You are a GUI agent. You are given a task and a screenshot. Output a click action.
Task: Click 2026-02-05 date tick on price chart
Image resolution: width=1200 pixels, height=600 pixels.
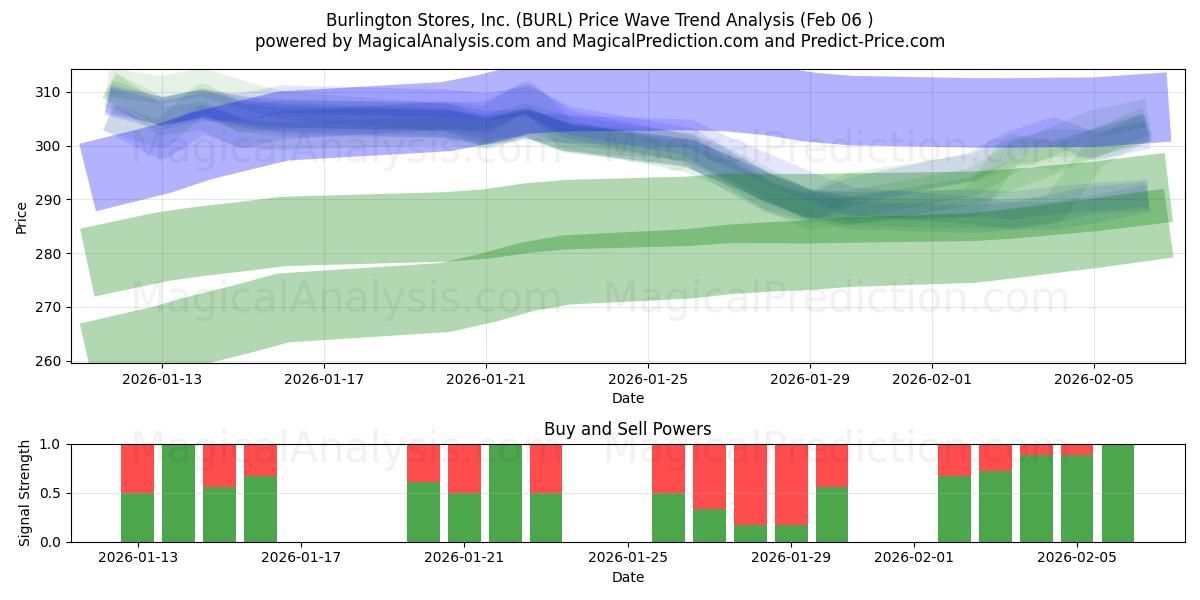pyautogui.click(x=1093, y=379)
